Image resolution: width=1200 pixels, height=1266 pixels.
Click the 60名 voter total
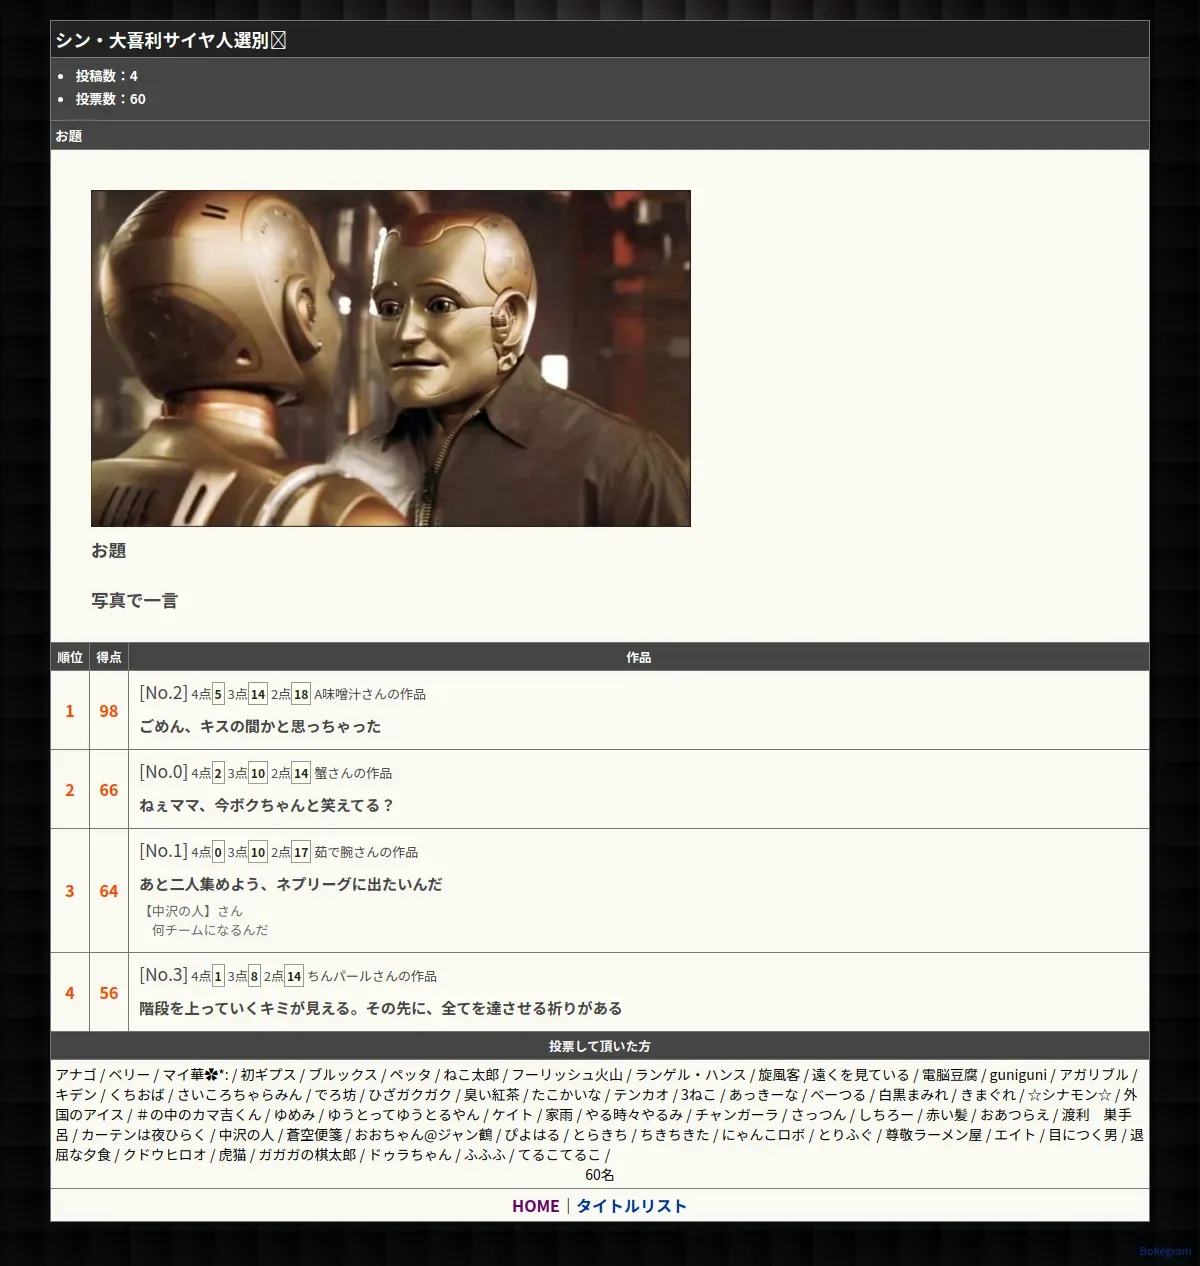click(x=600, y=1175)
